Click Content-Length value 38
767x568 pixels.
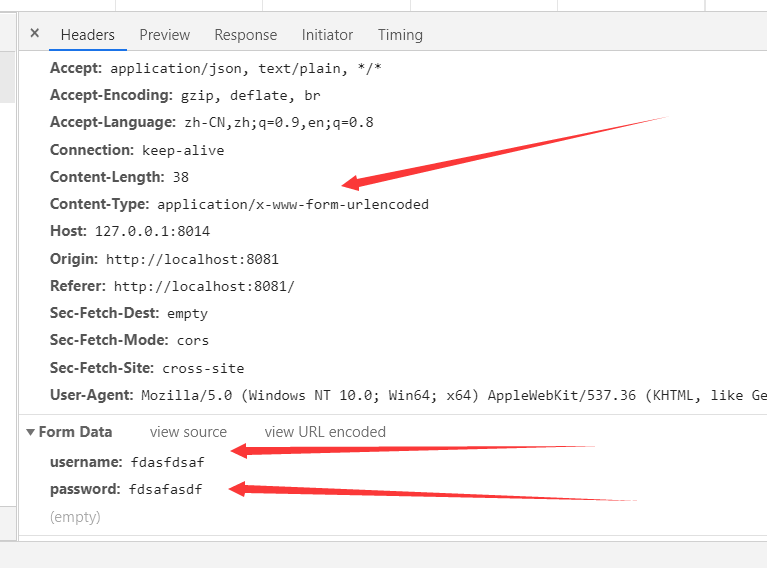[x=180, y=177]
